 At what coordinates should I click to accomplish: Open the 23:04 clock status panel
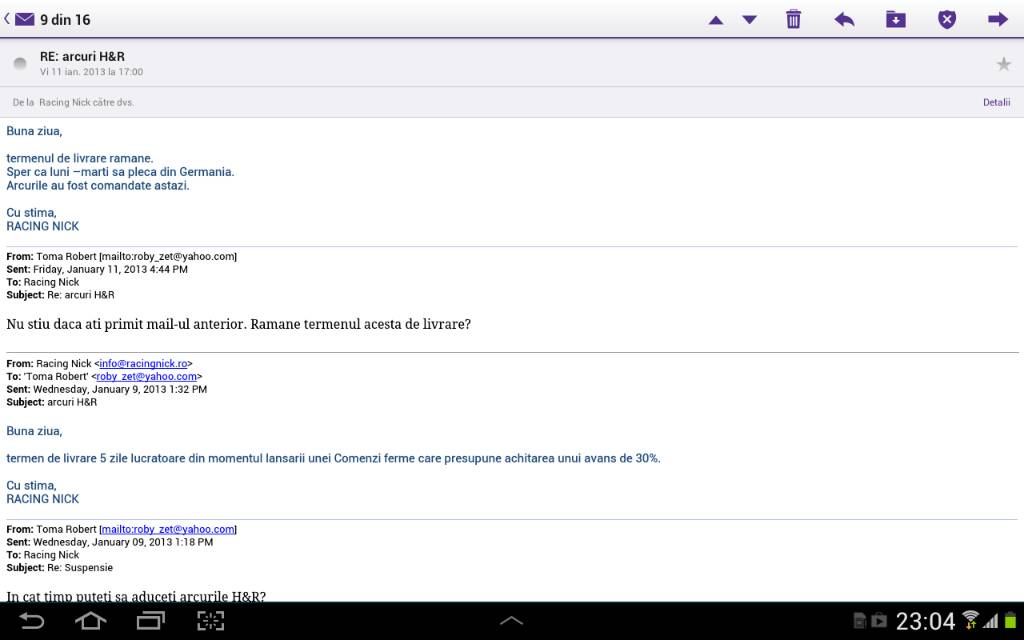pyautogui.click(x=925, y=621)
